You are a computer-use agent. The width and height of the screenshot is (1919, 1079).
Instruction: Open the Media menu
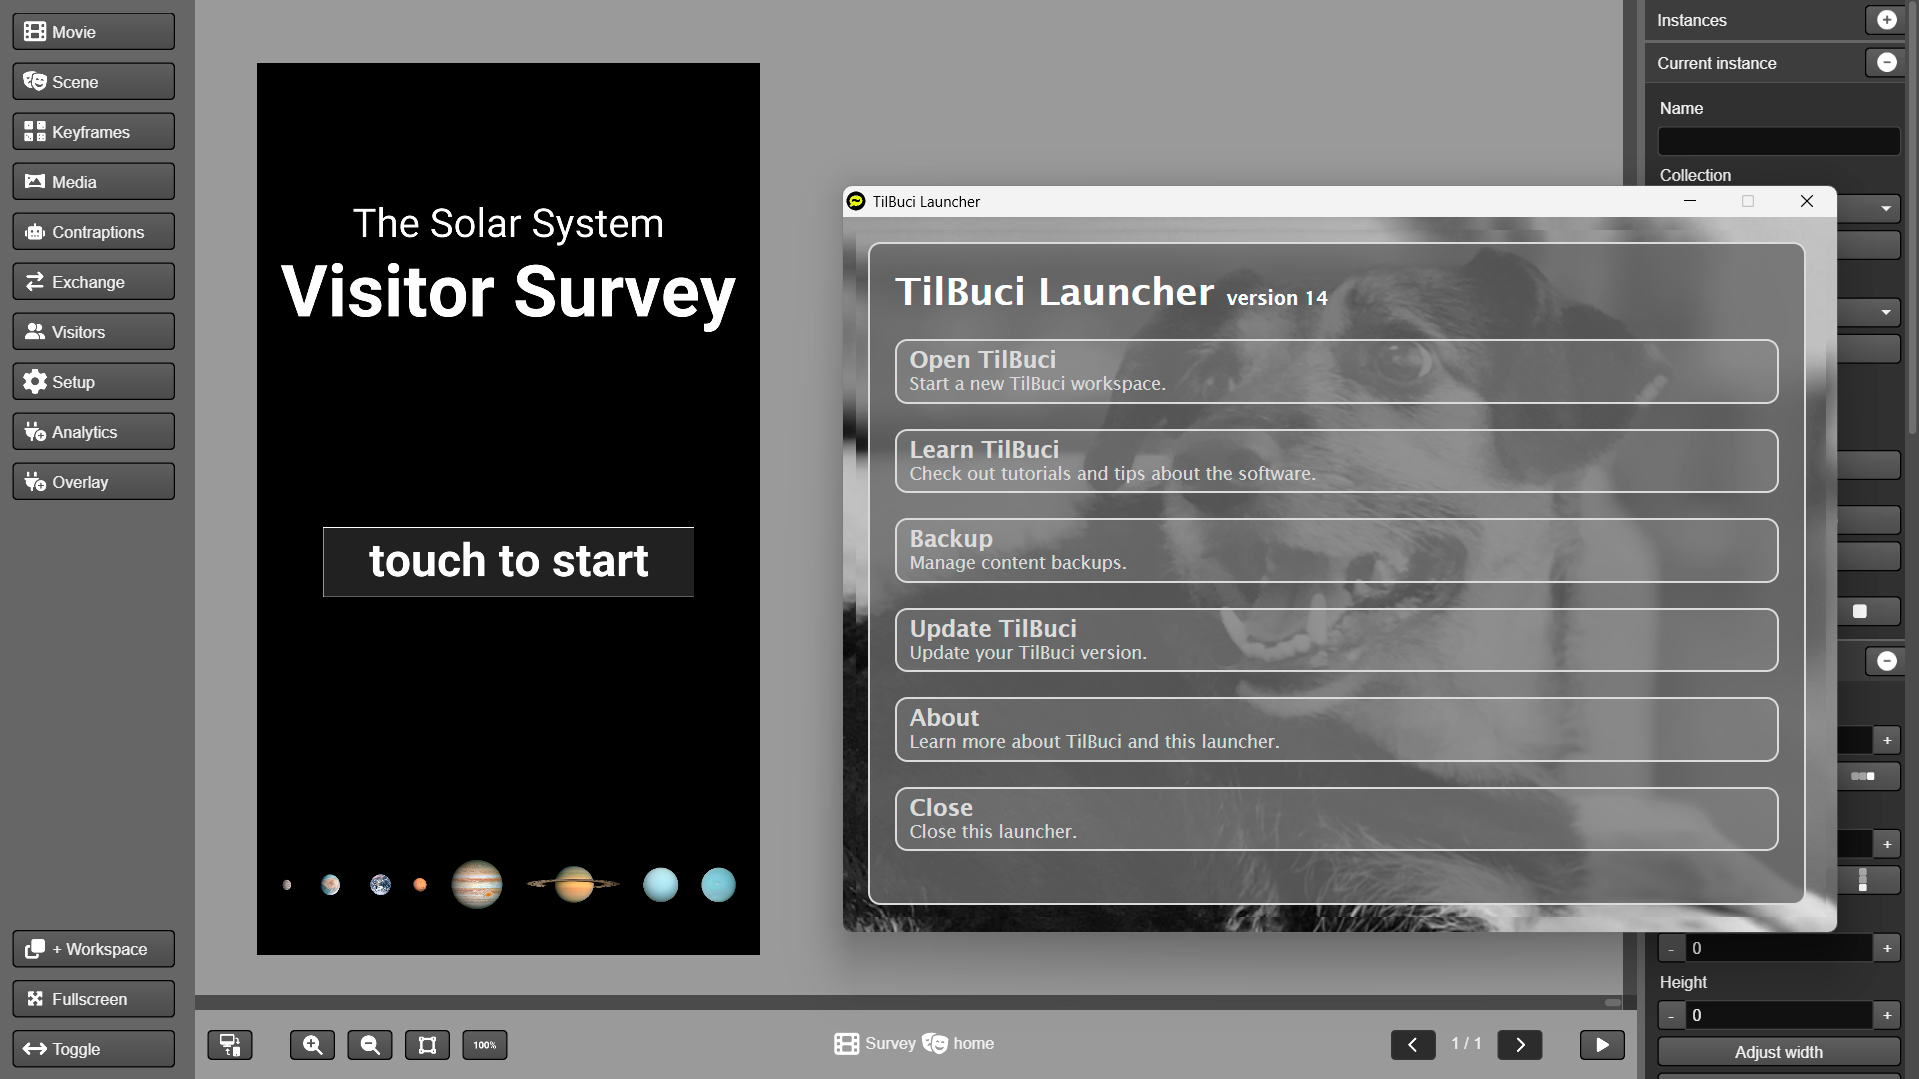pyautogui.click(x=94, y=182)
